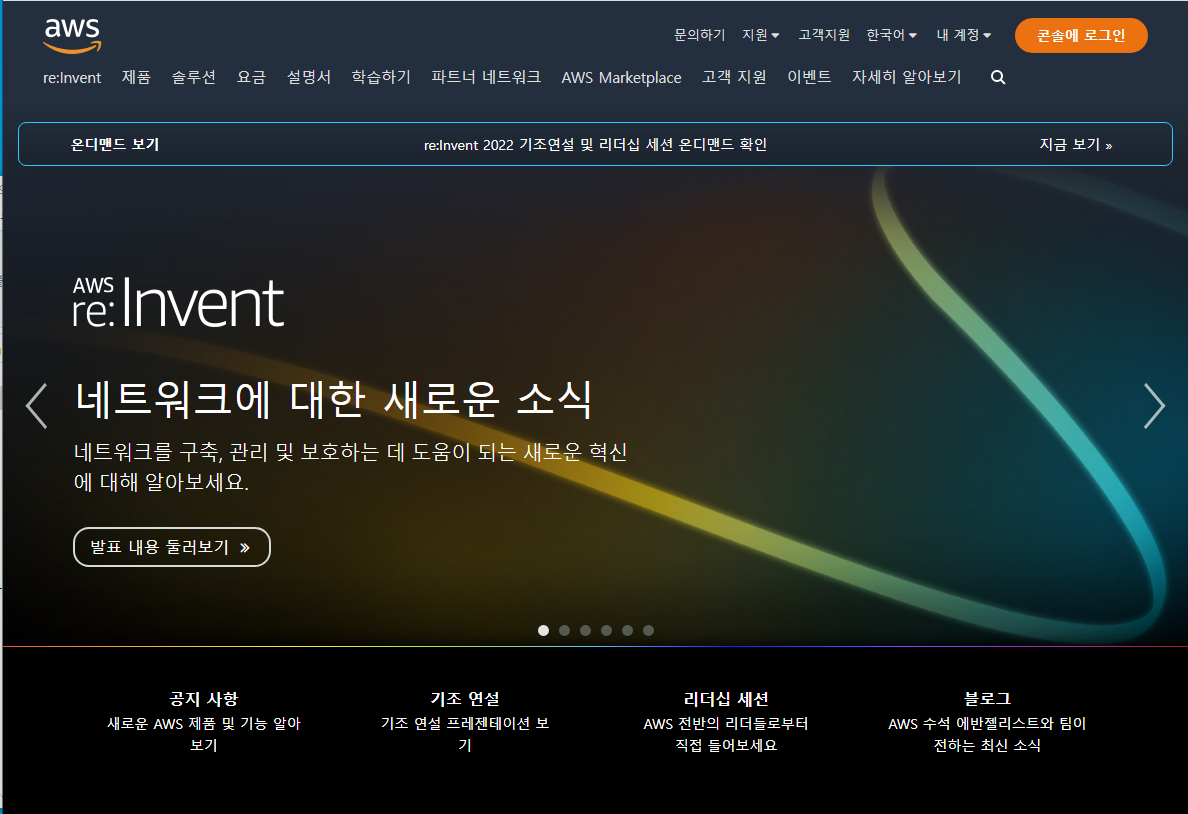The height and width of the screenshot is (814, 1188).
Task: Open the 설명서 menu
Action: (309, 77)
